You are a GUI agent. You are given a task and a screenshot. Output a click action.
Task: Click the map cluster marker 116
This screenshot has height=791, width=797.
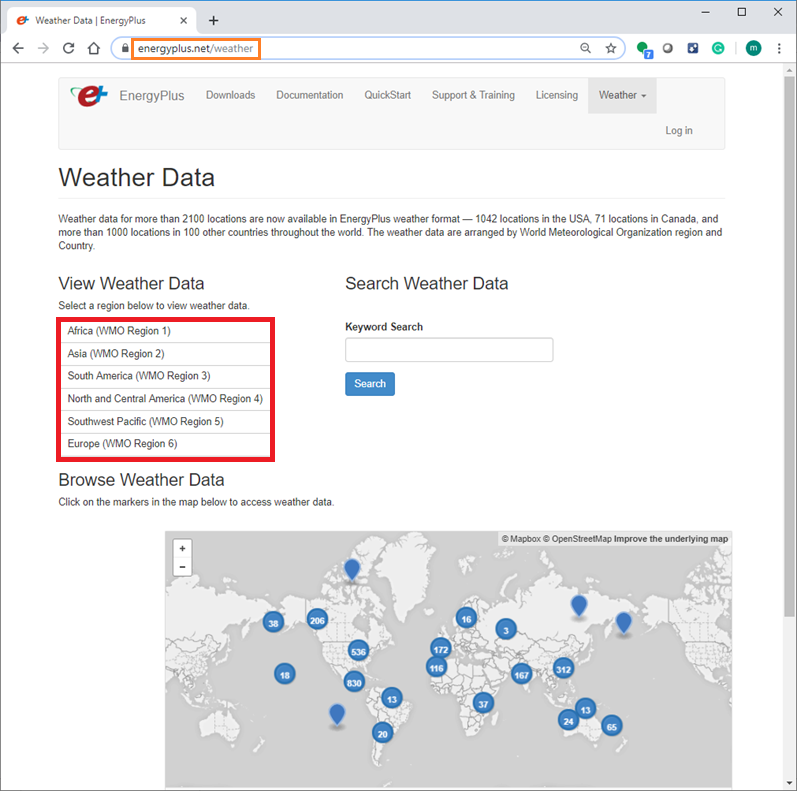pos(436,667)
